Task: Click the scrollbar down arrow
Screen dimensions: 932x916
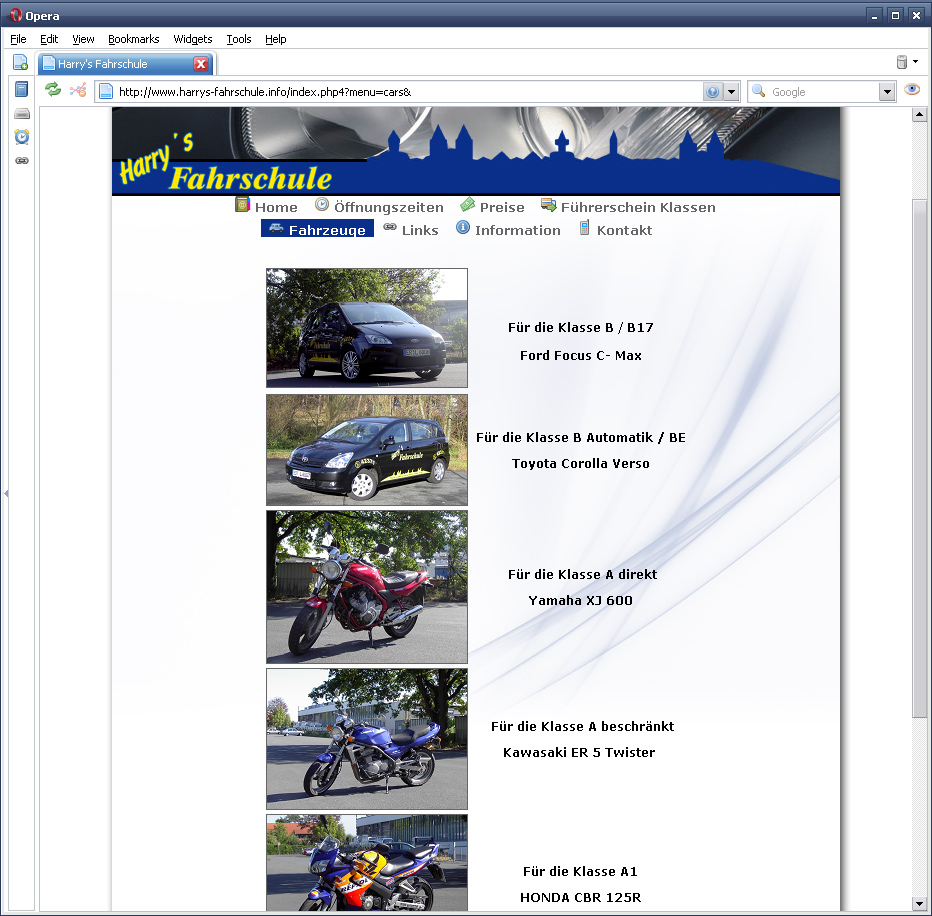Action: (920, 904)
